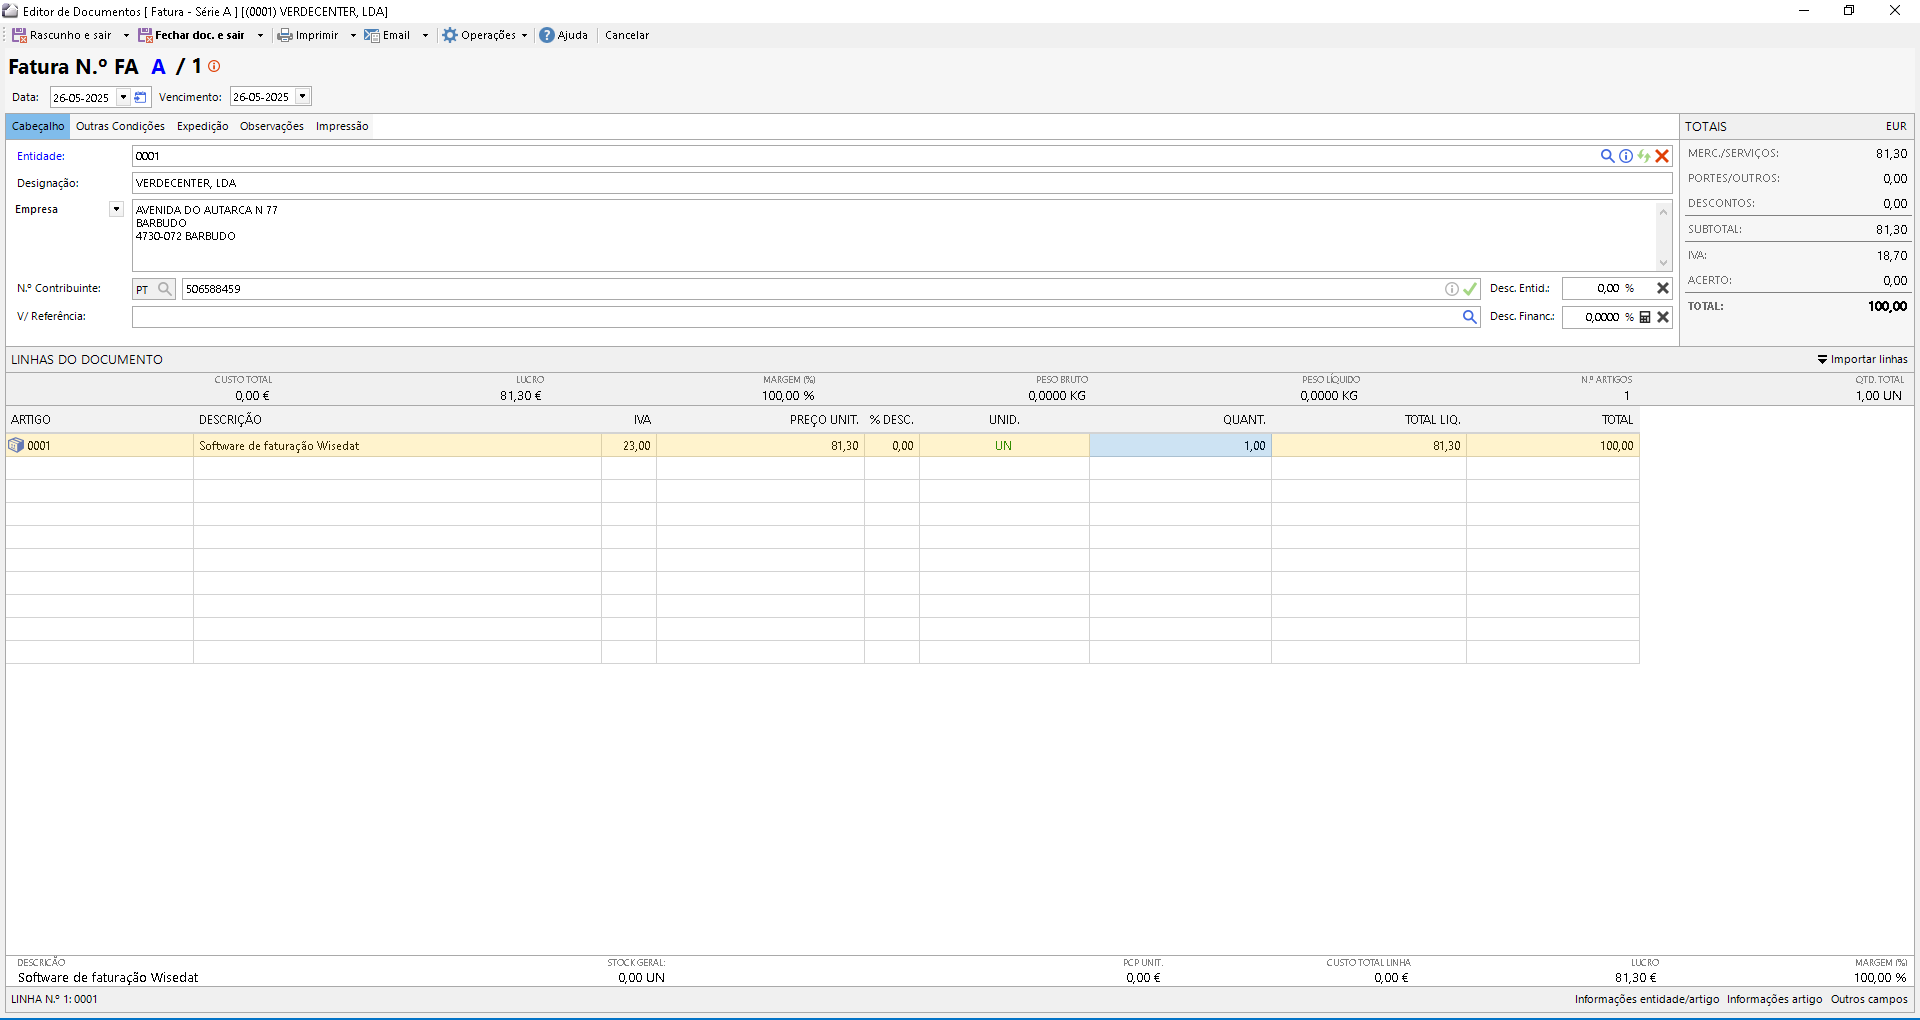The image size is (1920, 1020).
Task: Refresh entity data with green arrows icon
Action: click(1644, 156)
